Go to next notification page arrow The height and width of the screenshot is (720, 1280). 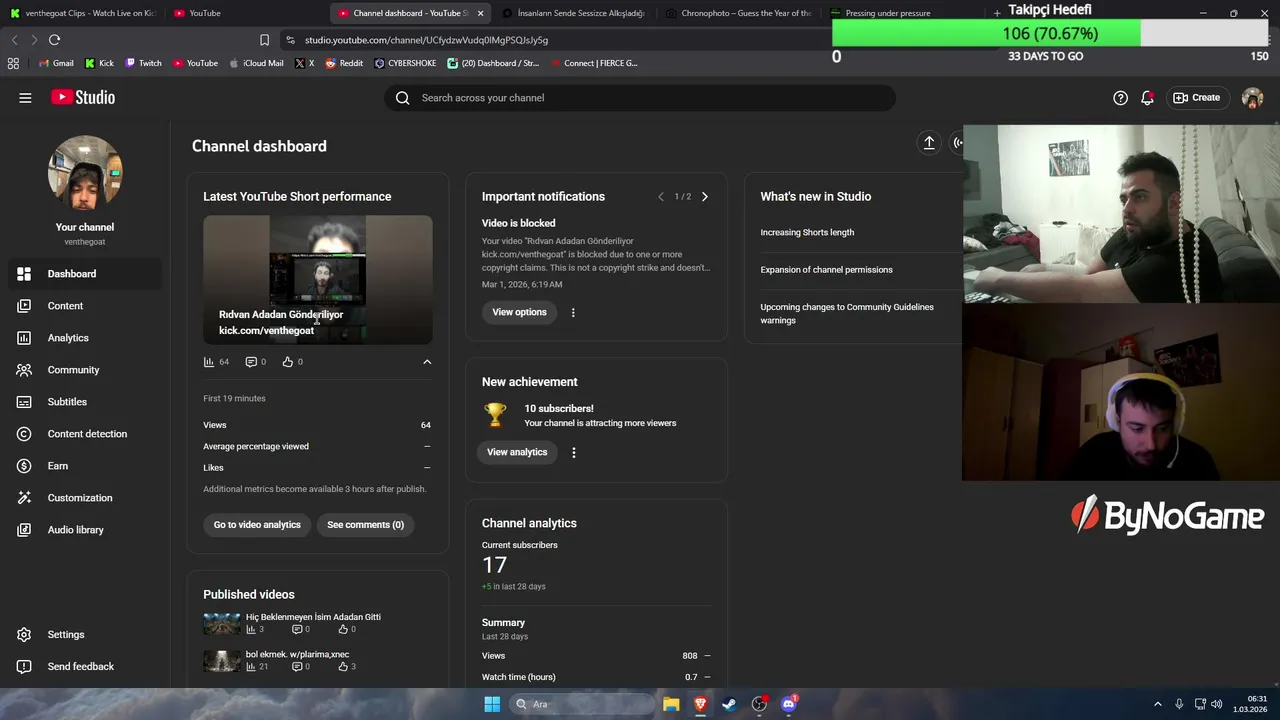coord(704,197)
